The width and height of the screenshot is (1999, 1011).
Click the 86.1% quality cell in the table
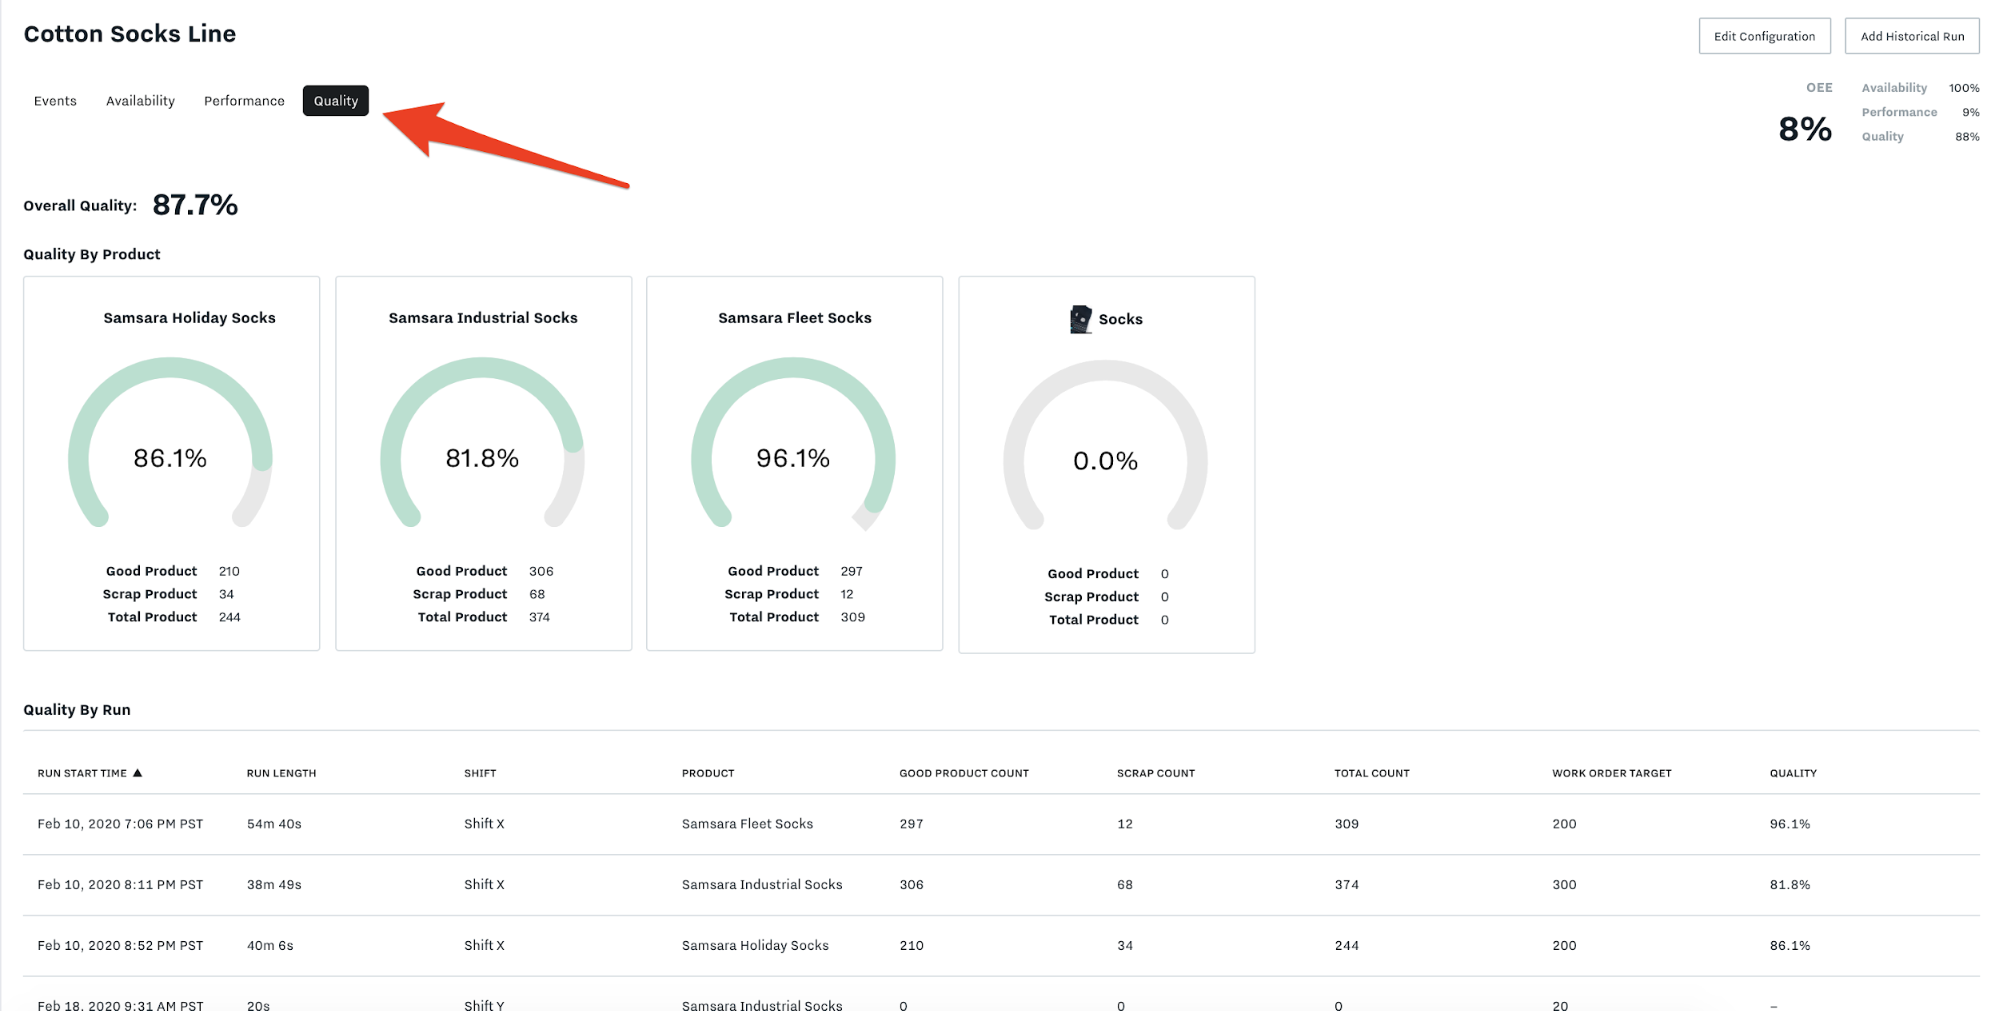pos(1790,946)
